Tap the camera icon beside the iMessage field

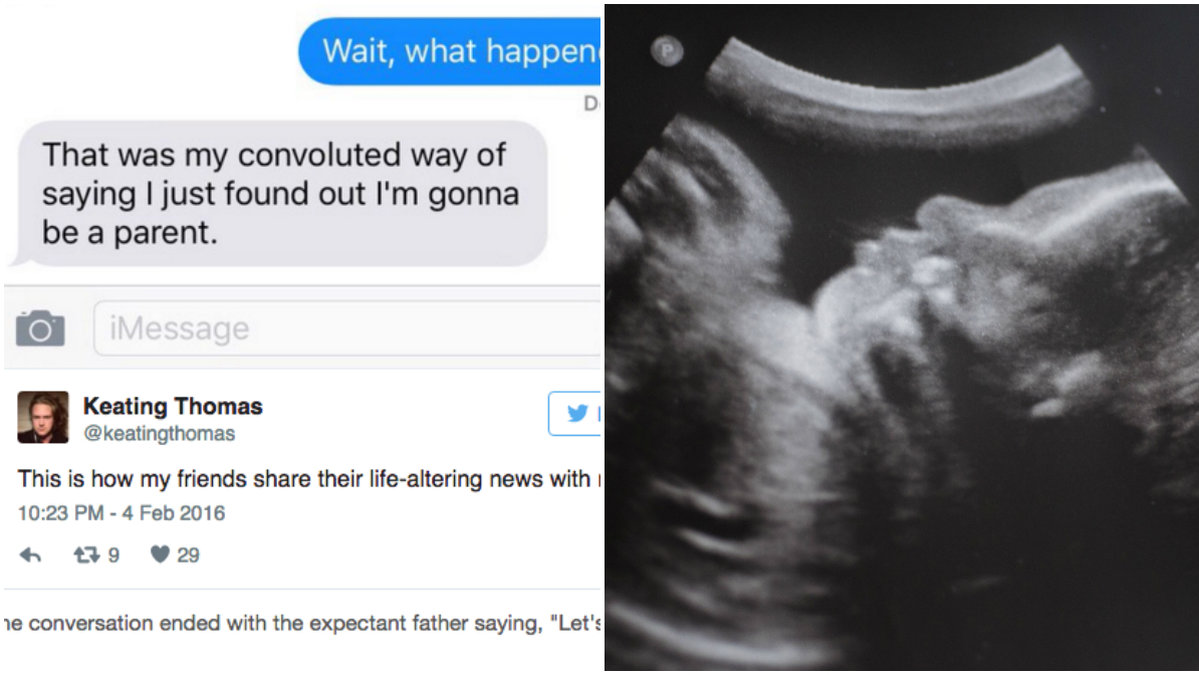tap(40, 329)
